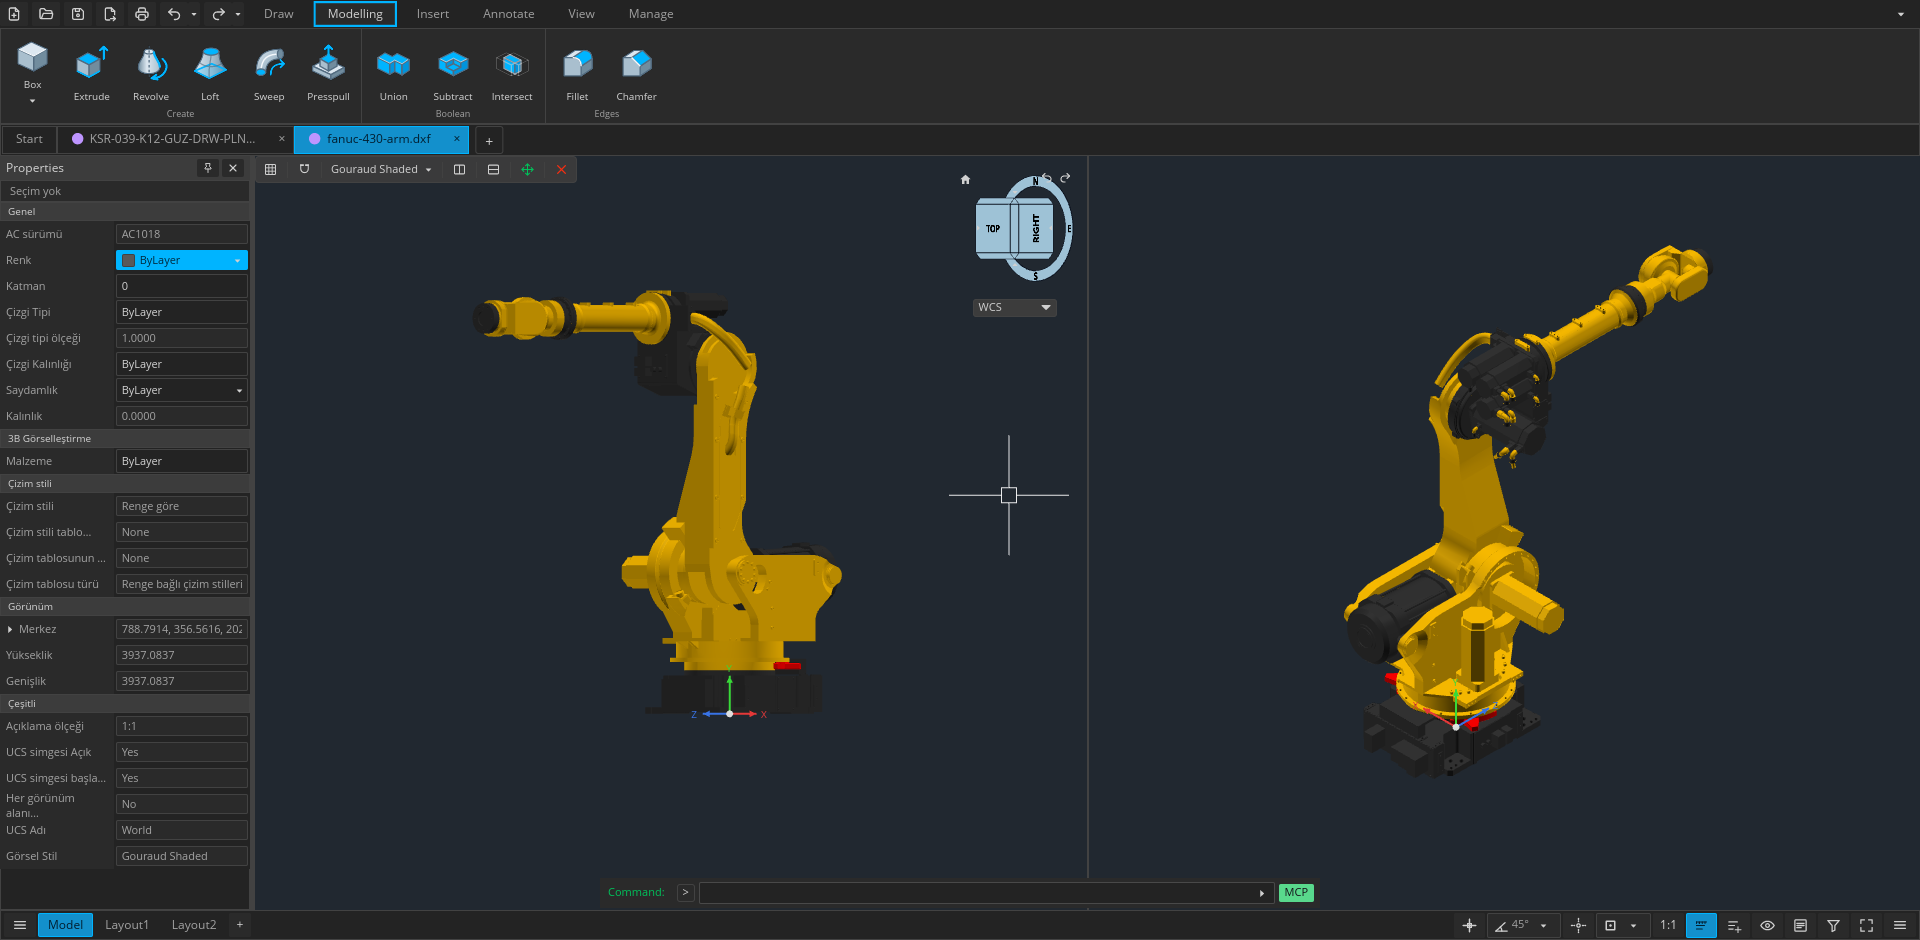Open the WCS coordinate system dropdown

[1014, 307]
